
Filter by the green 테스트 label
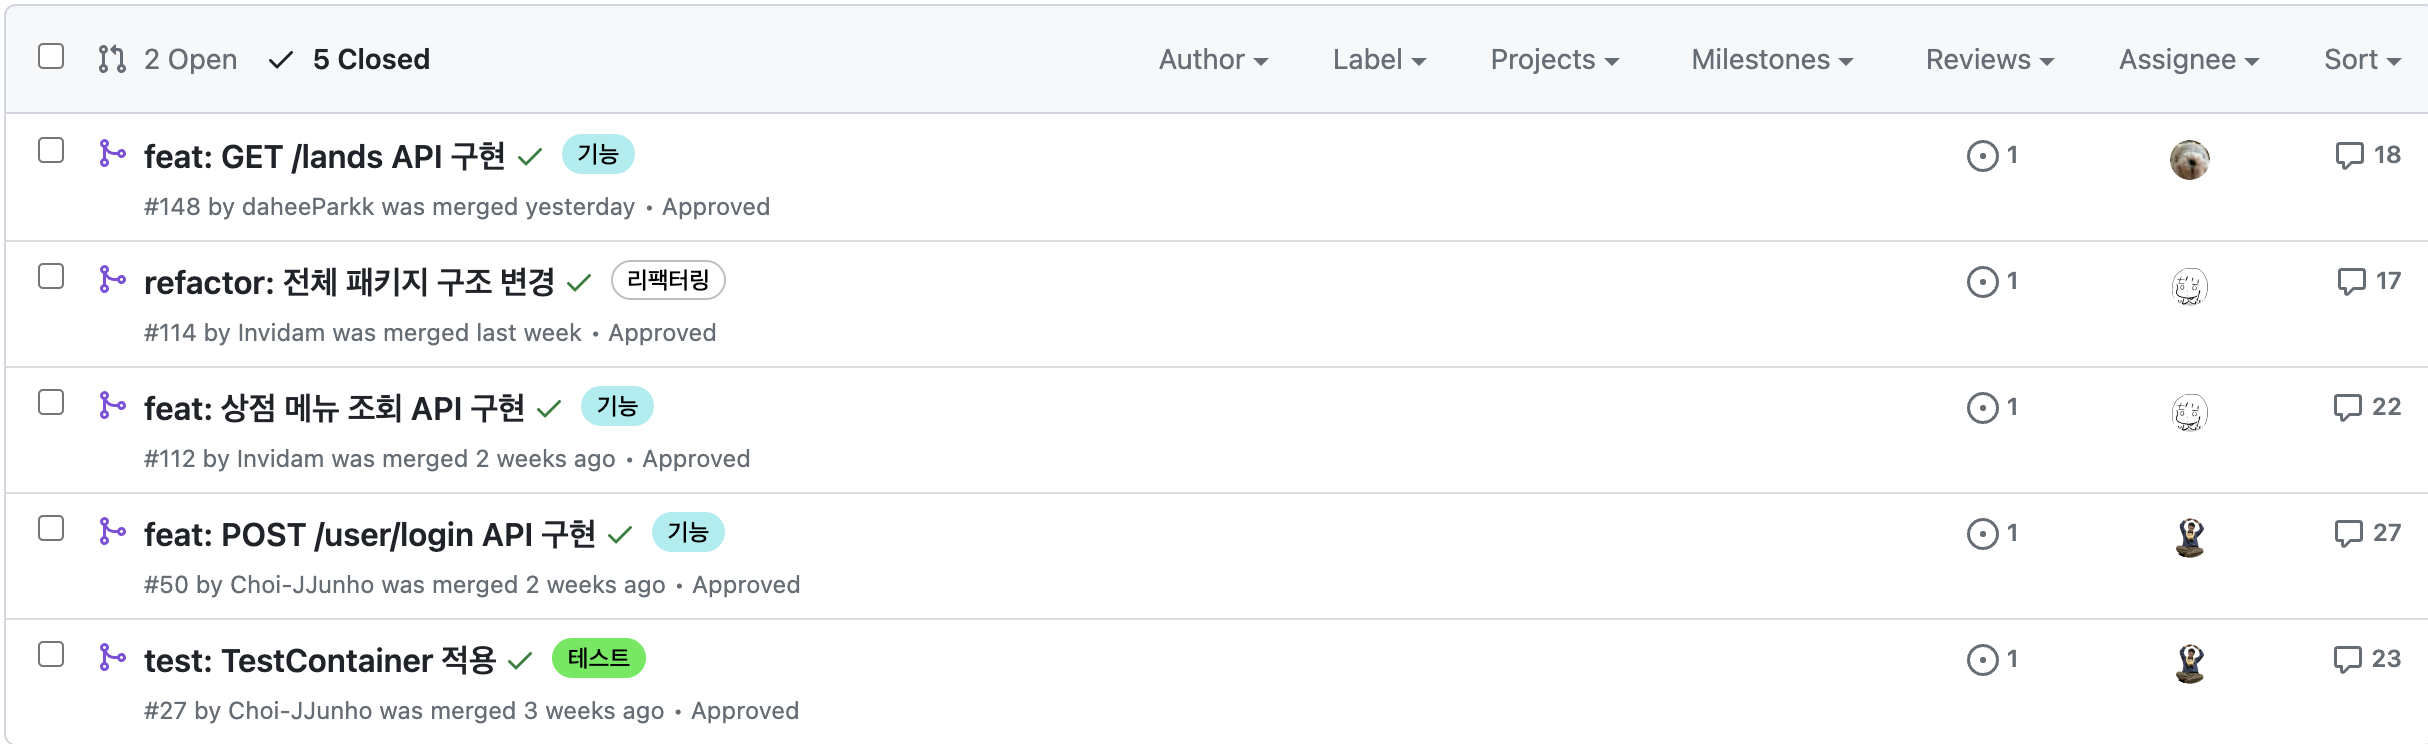(x=598, y=658)
